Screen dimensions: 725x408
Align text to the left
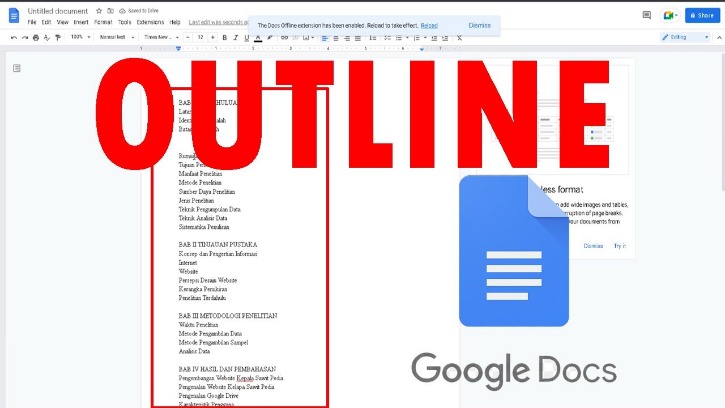pos(325,37)
